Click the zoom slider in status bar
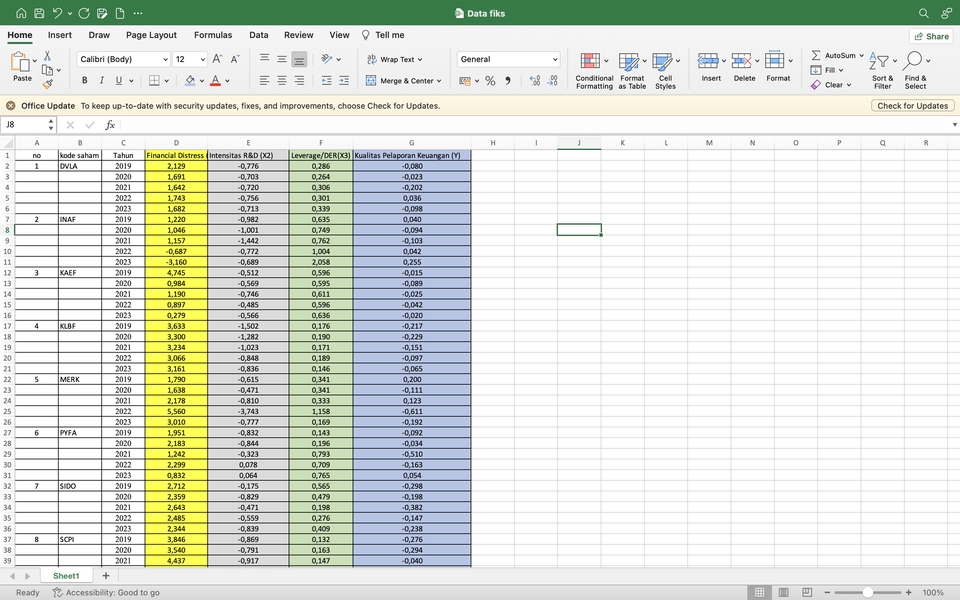The width and height of the screenshot is (960, 600). [868, 592]
